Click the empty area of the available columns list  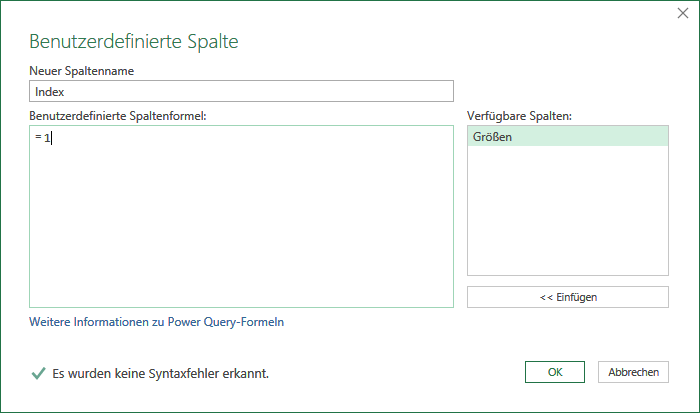(567, 210)
